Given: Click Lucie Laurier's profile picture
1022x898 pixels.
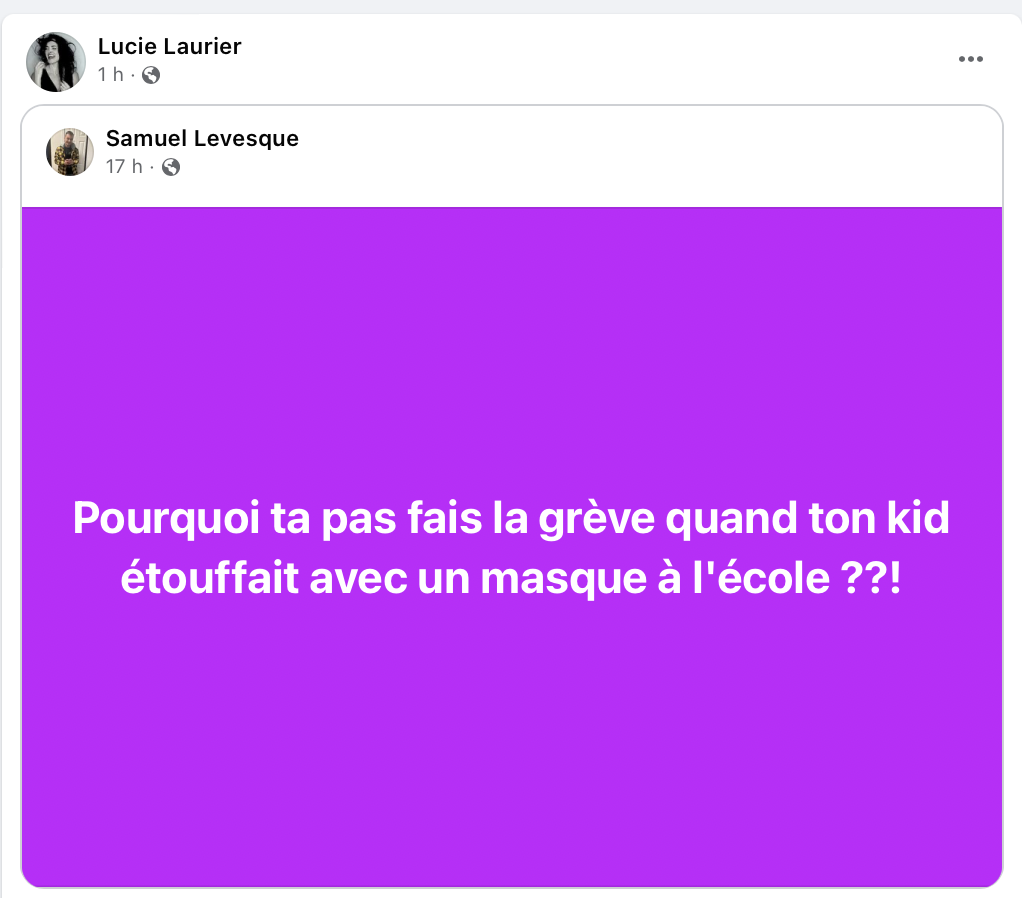Looking at the screenshot, I should click(56, 62).
